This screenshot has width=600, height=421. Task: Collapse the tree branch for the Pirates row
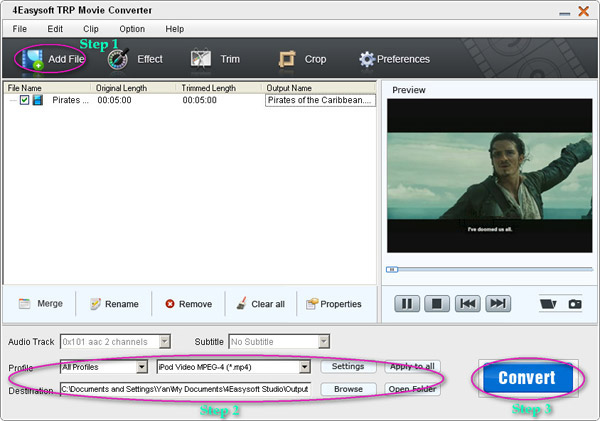13,100
